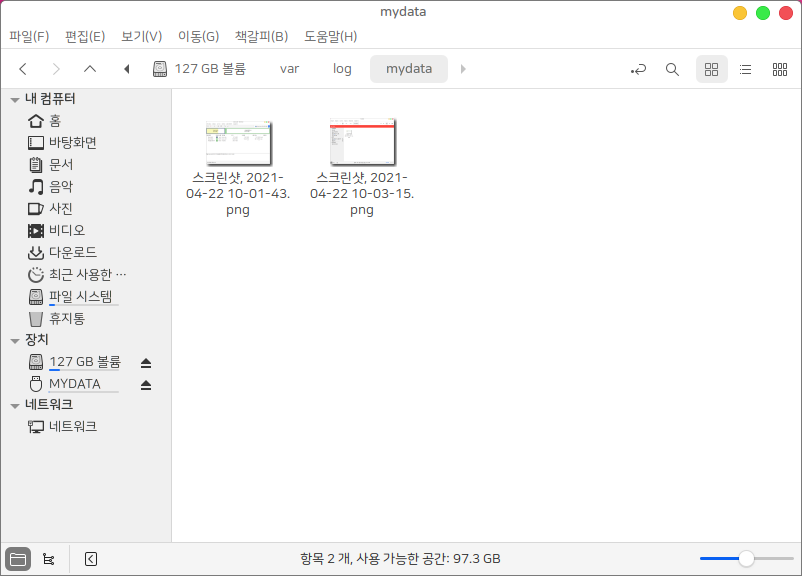Eject the MYDATA device
Viewport: 802px width, 576px height.
[x=146, y=384]
